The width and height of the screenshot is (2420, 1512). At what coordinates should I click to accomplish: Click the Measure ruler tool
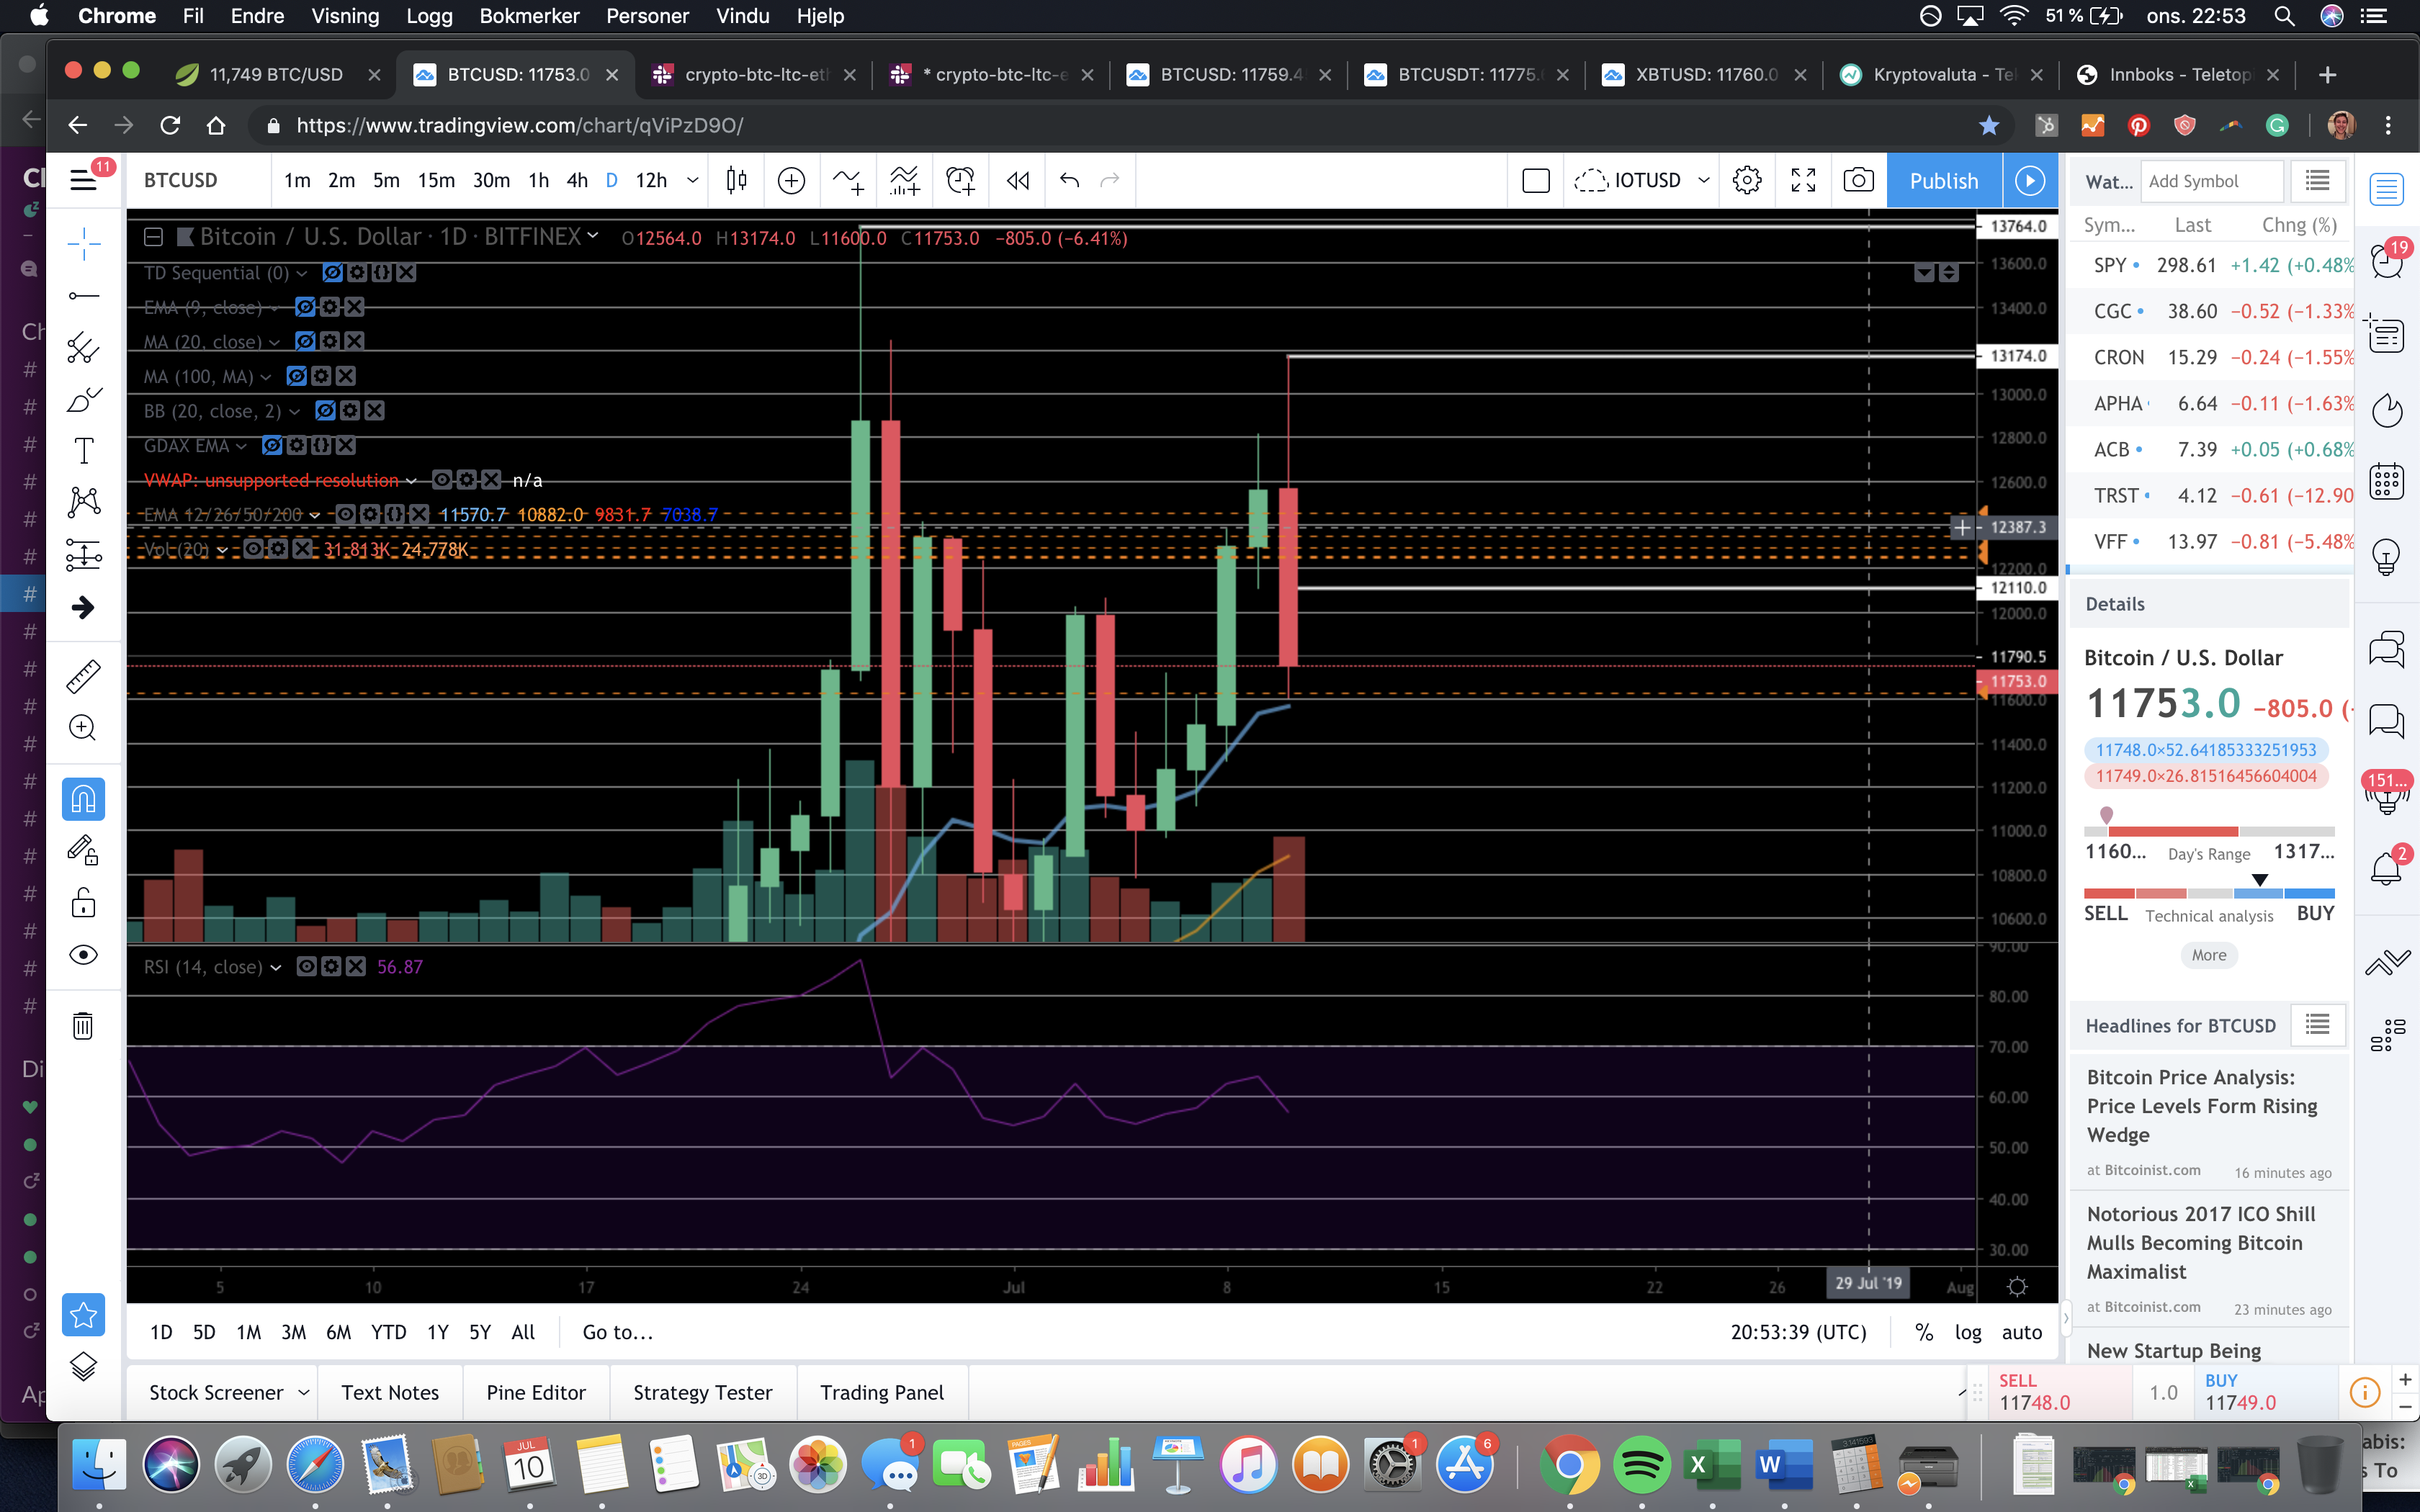click(x=83, y=677)
